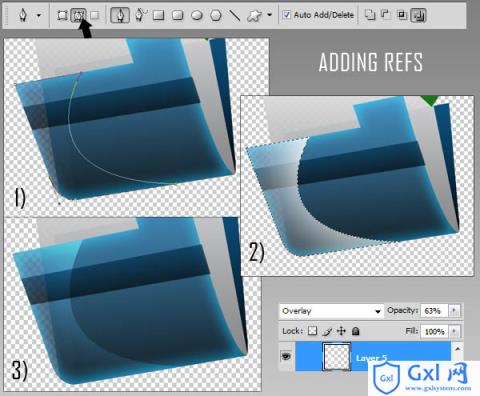Select the Rectangle shape tool
The width and height of the screenshot is (480, 396).
point(159,15)
